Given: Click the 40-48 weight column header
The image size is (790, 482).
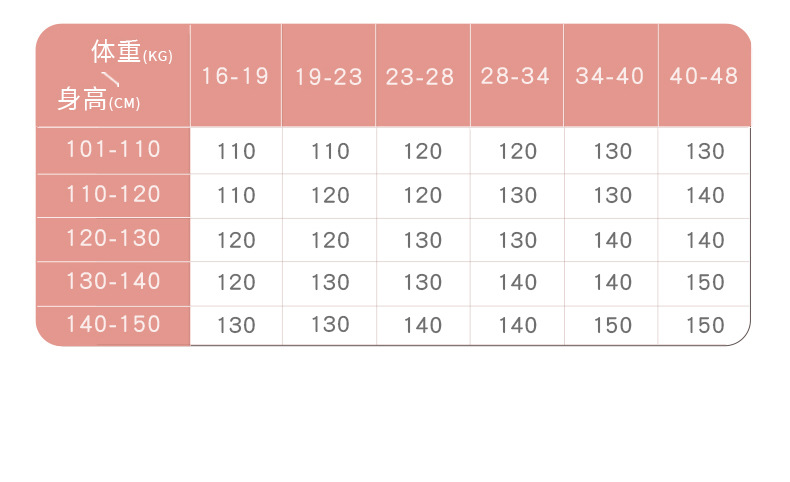Looking at the screenshot, I should [704, 76].
